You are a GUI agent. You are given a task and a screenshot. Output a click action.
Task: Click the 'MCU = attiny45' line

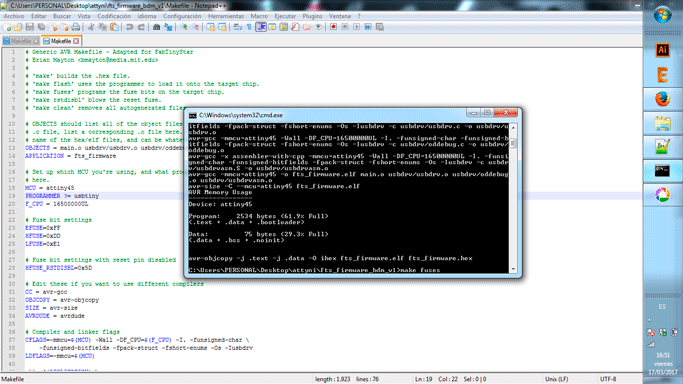click(50, 188)
